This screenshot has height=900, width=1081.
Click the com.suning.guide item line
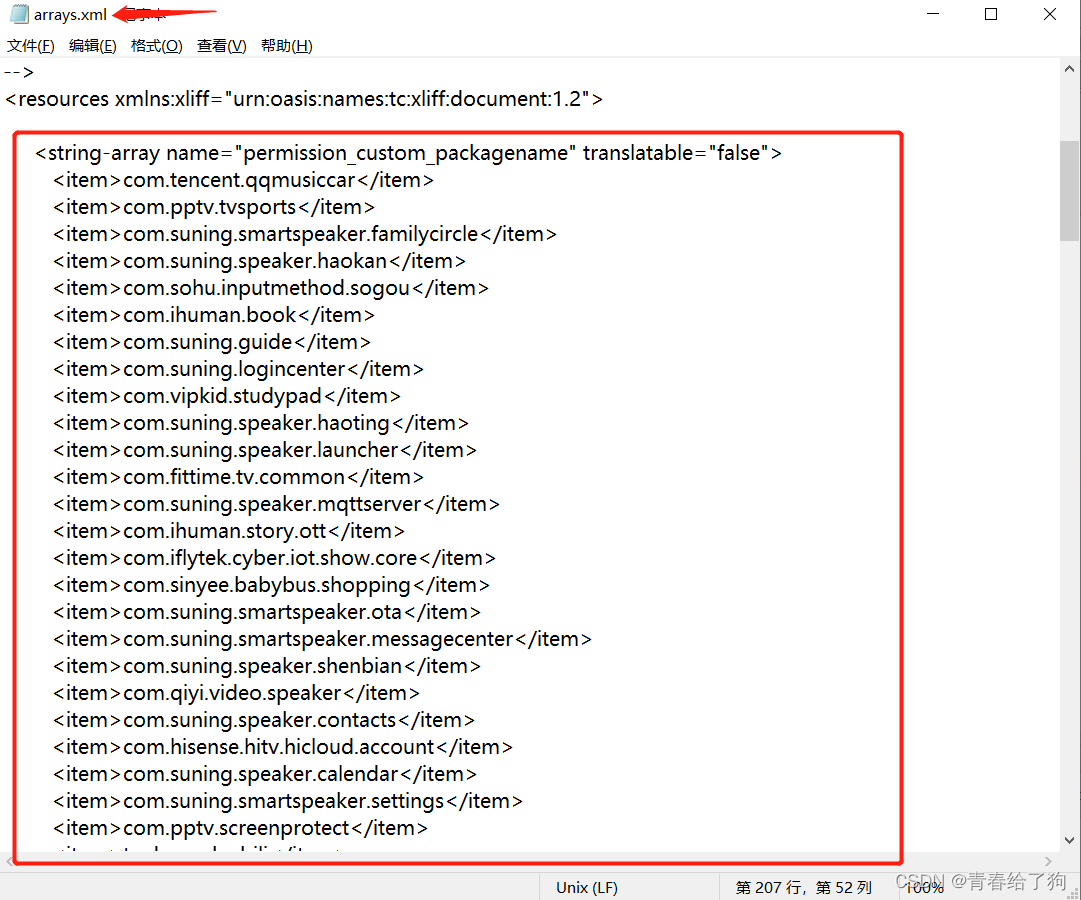pyautogui.click(x=212, y=341)
